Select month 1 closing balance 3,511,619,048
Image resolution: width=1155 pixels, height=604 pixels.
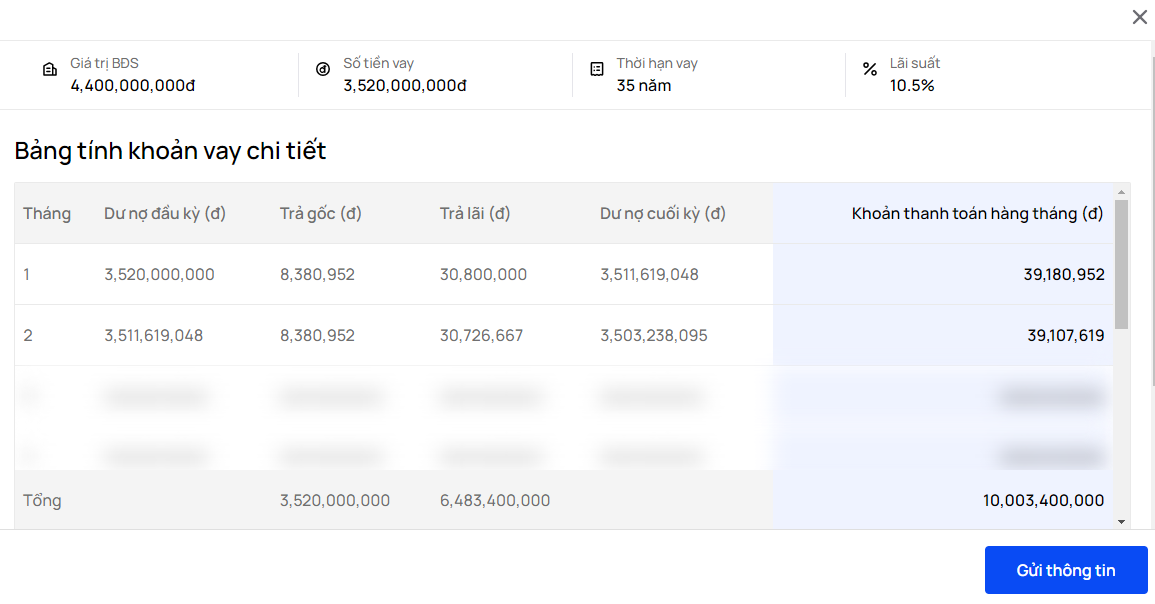click(x=649, y=275)
